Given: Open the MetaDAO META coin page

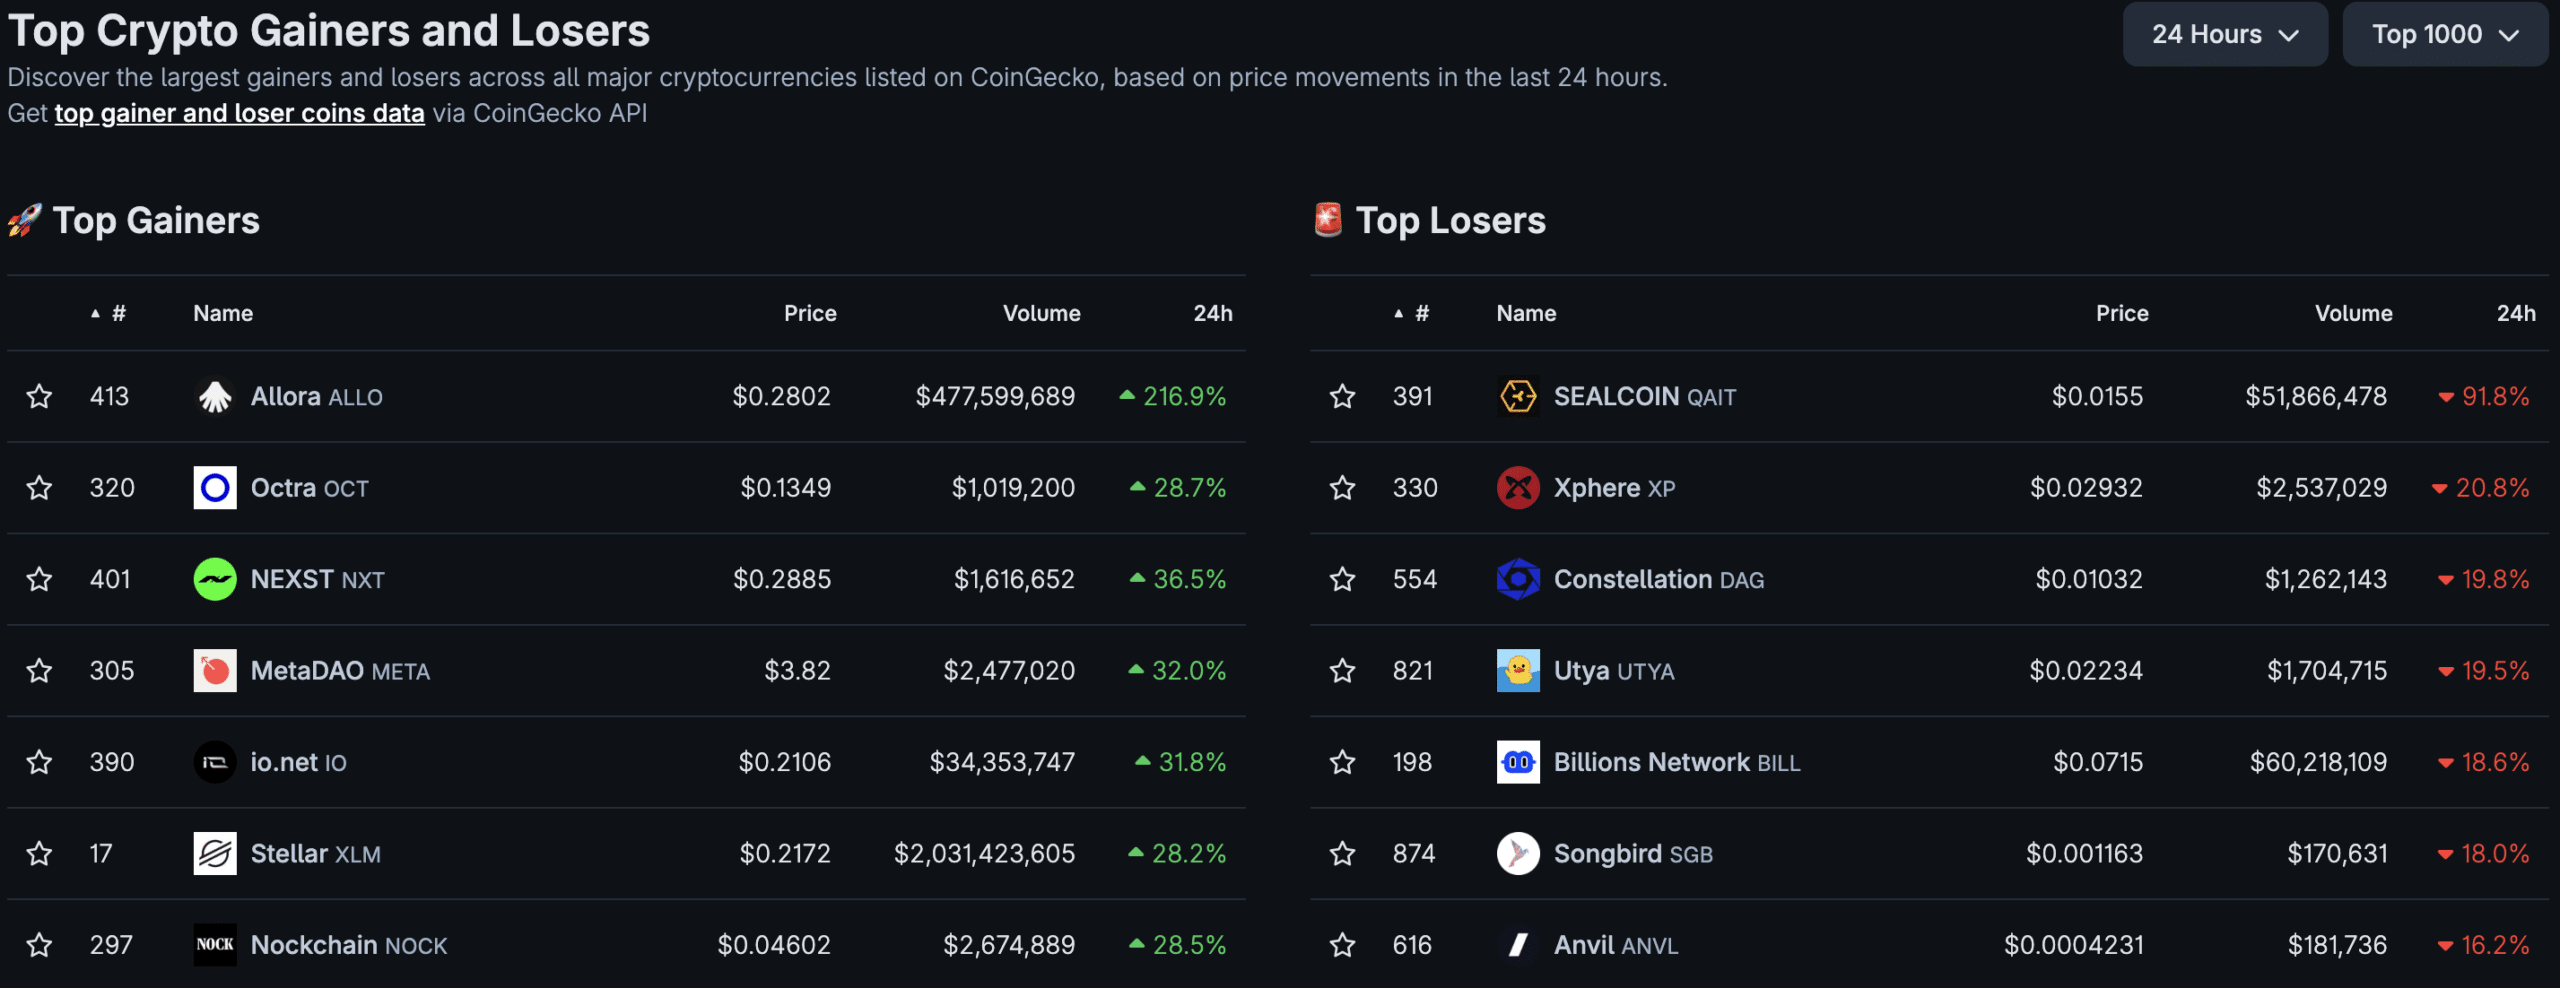Looking at the screenshot, I should [340, 671].
